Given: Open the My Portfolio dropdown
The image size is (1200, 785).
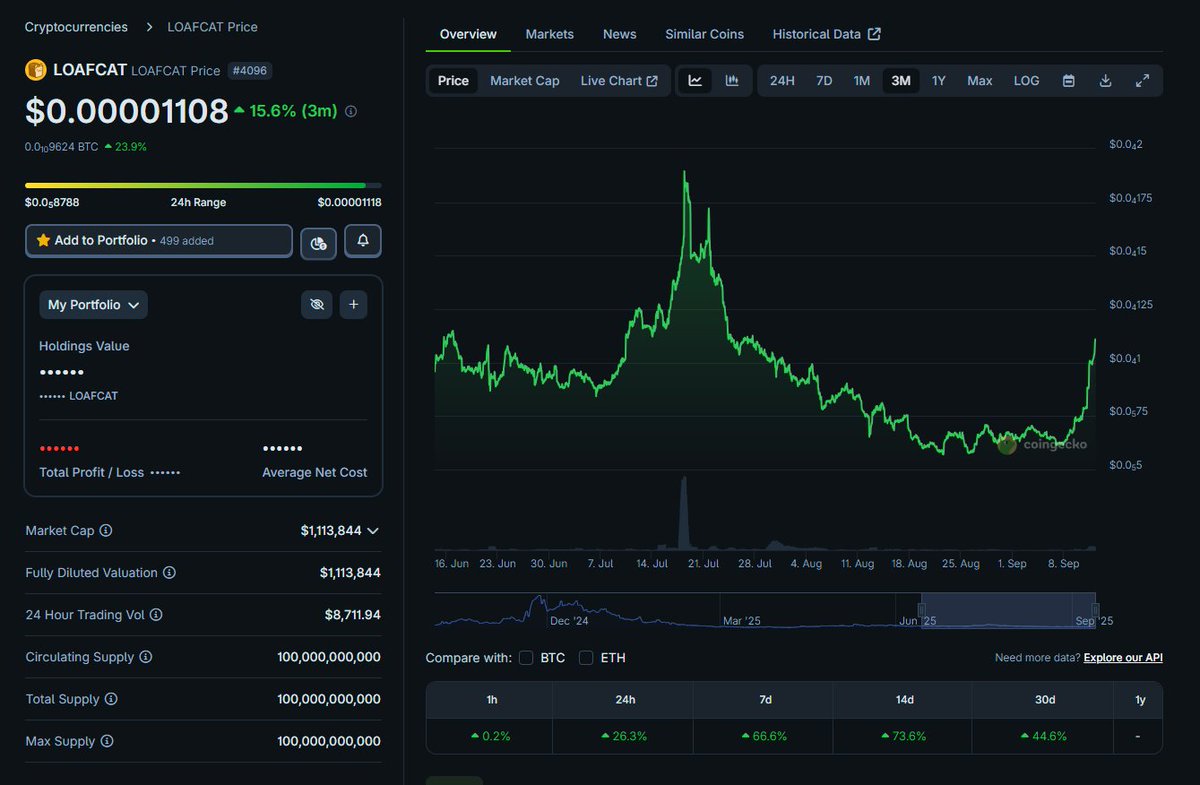Looking at the screenshot, I should (94, 305).
